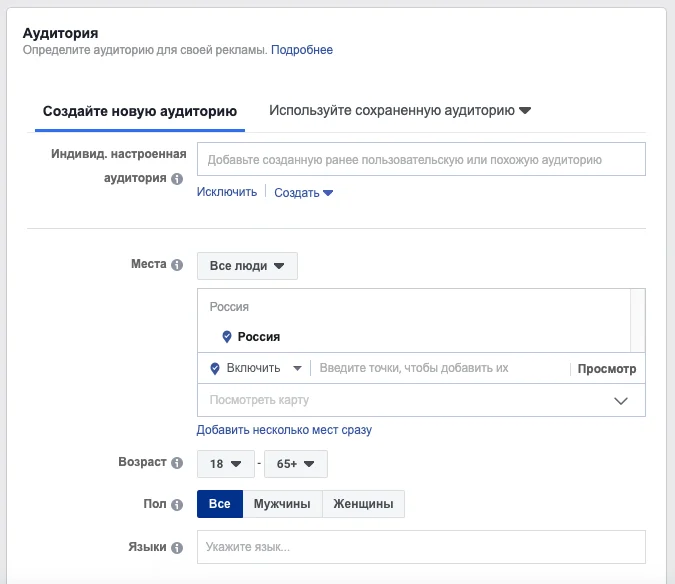Click info icon beside Возраст label
675x584 pixels.
pyautogui.click(x=177, y=464)
